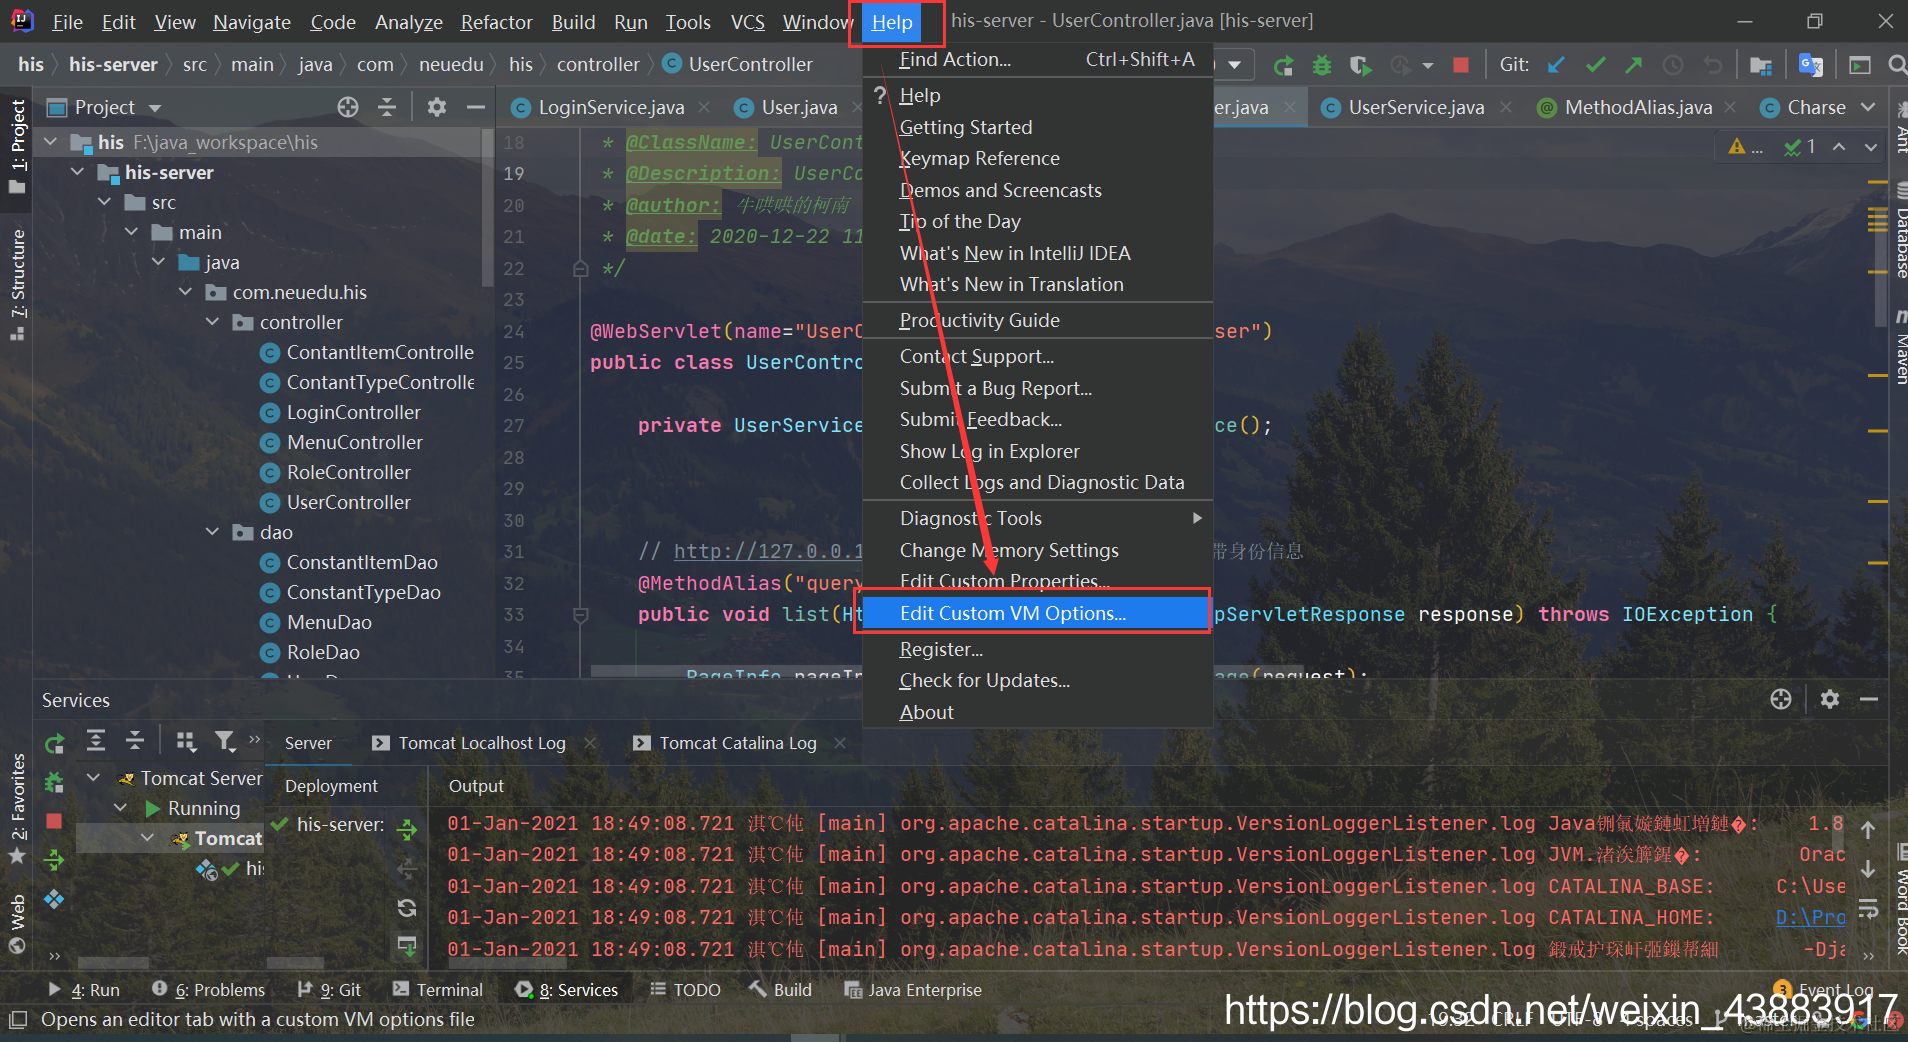The height and width of the screenshot is (1042, 1908).
Task: Open the Tomcat Catalina Log tab
Action: coord(738,743)
